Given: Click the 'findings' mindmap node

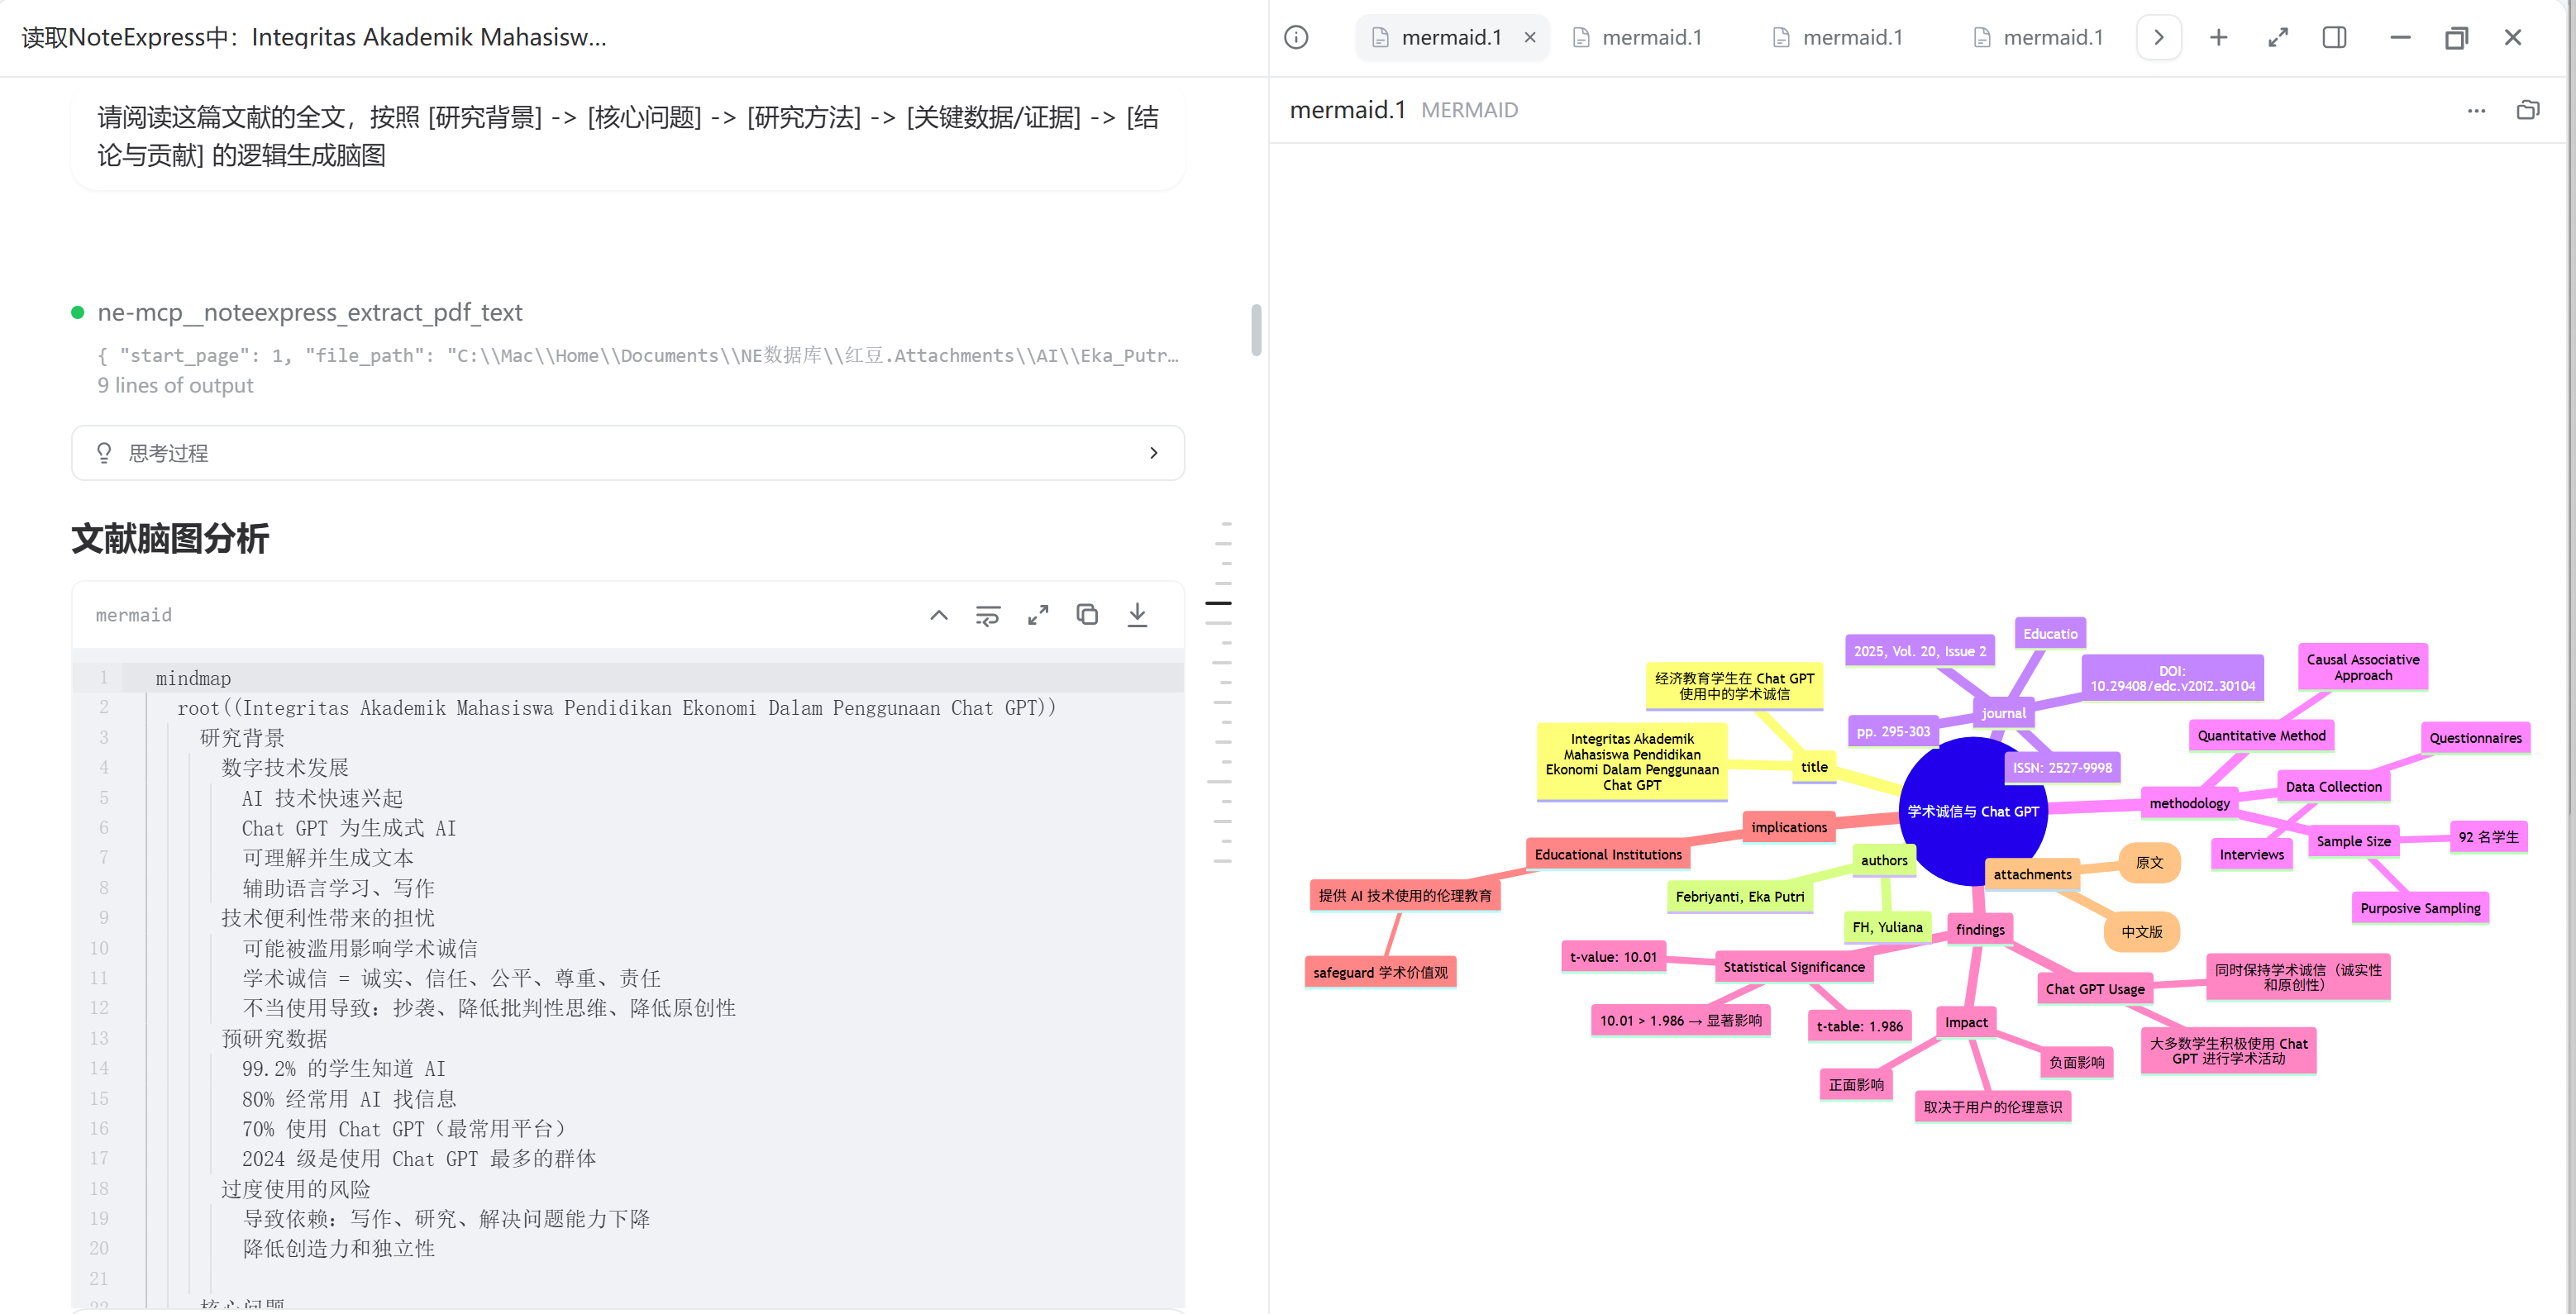Looking at the screenshot, I should [x=1980, y=930].
